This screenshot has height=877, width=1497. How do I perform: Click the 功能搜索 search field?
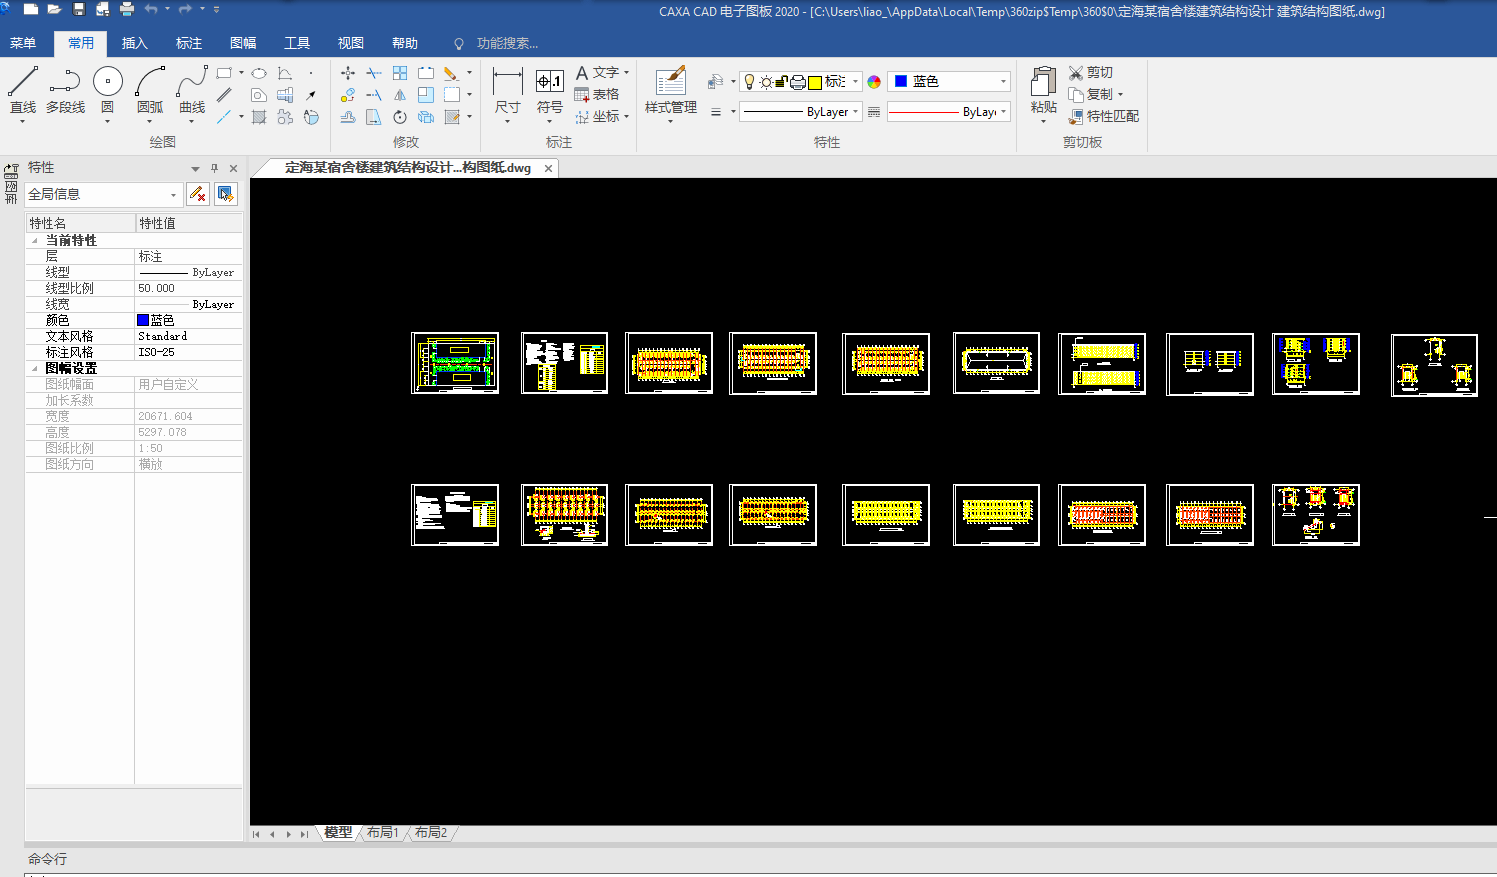coord(507,43)
